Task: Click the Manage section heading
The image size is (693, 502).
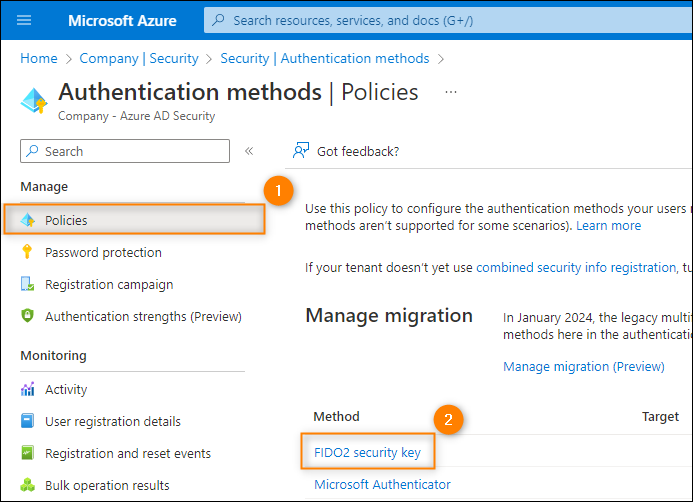Action: [x=44, y=186]
